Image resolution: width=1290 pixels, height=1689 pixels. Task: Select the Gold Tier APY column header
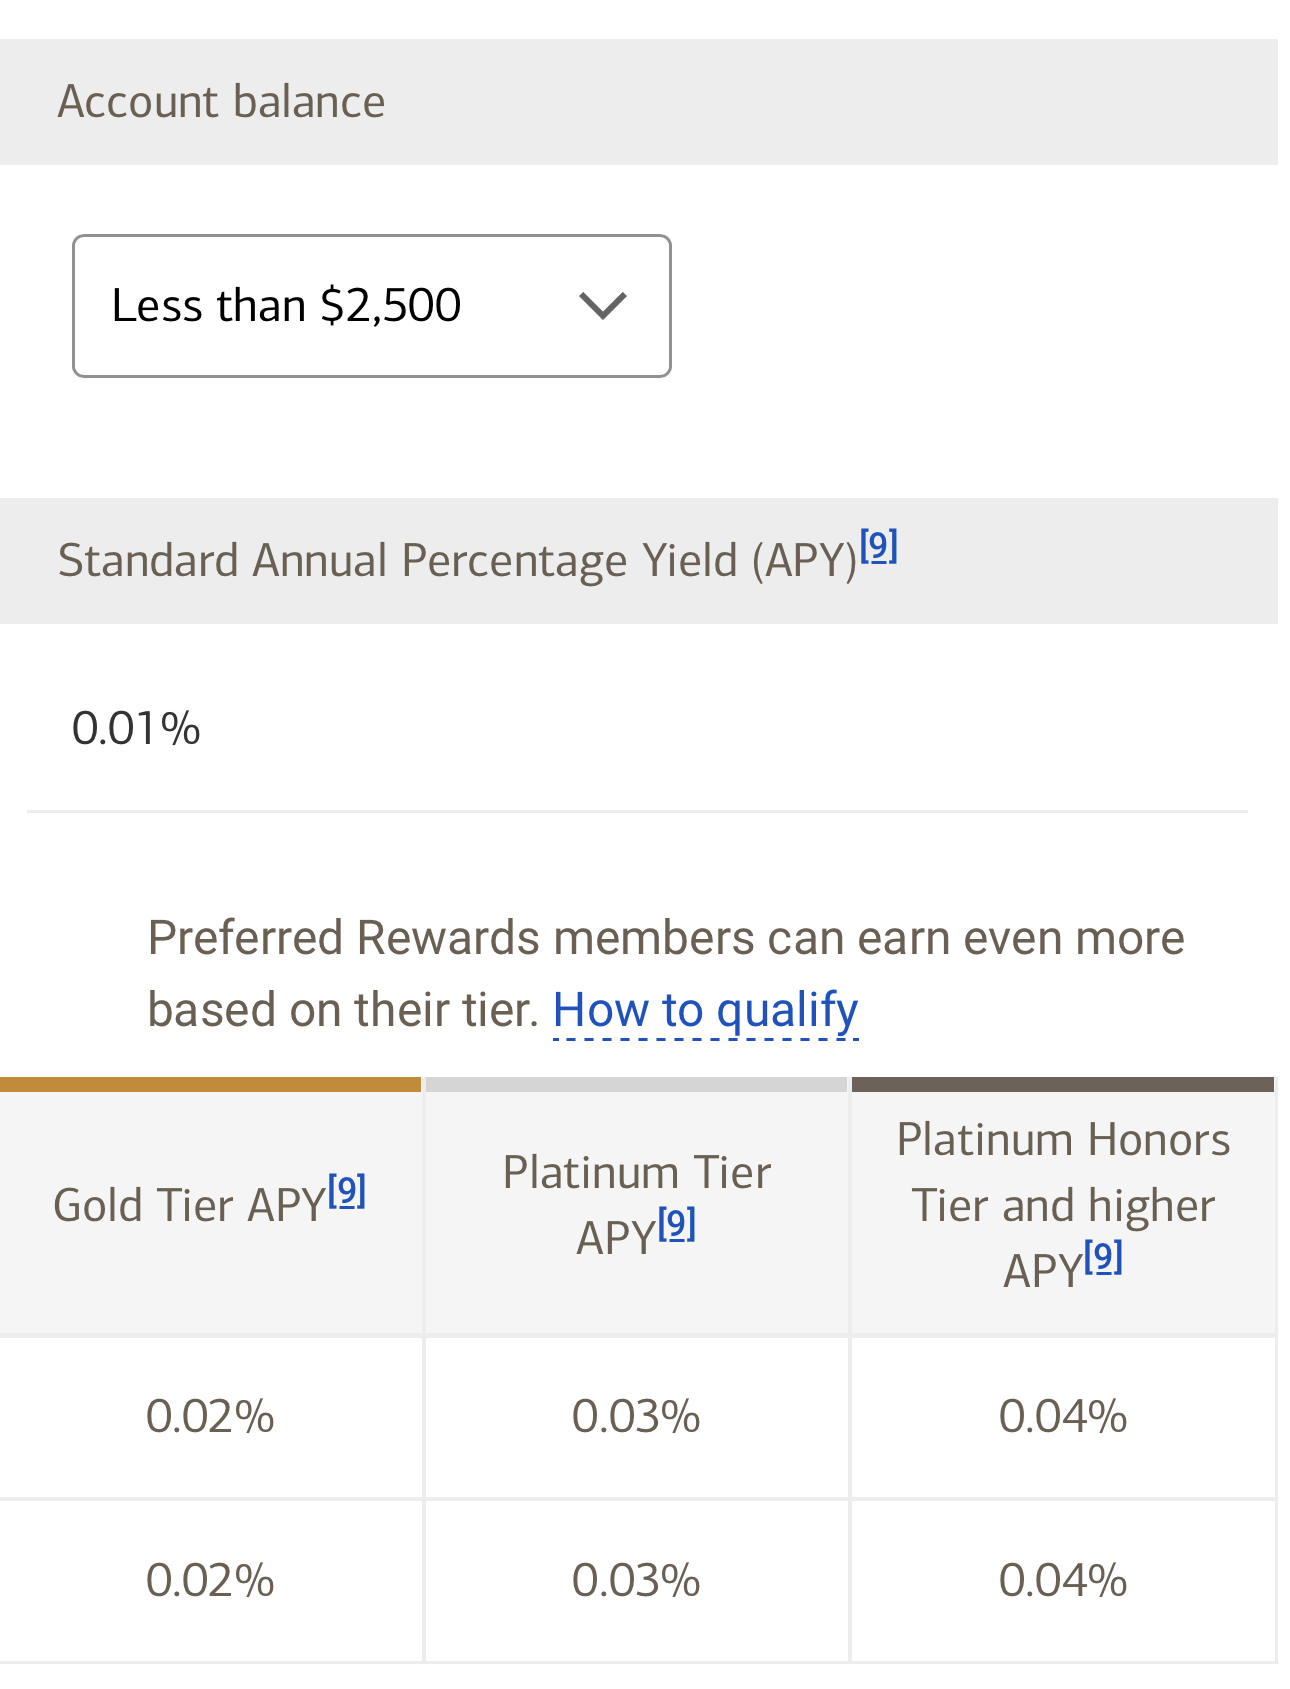click(x=190, y=1205)
